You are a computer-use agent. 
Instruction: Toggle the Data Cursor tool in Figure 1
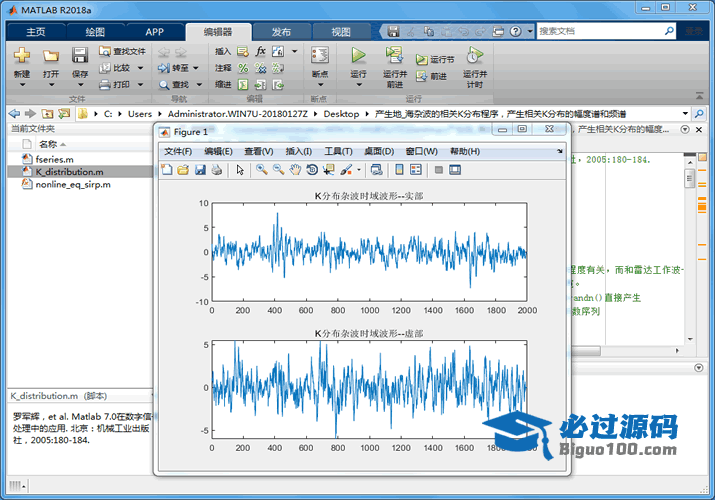coord(328,170)
